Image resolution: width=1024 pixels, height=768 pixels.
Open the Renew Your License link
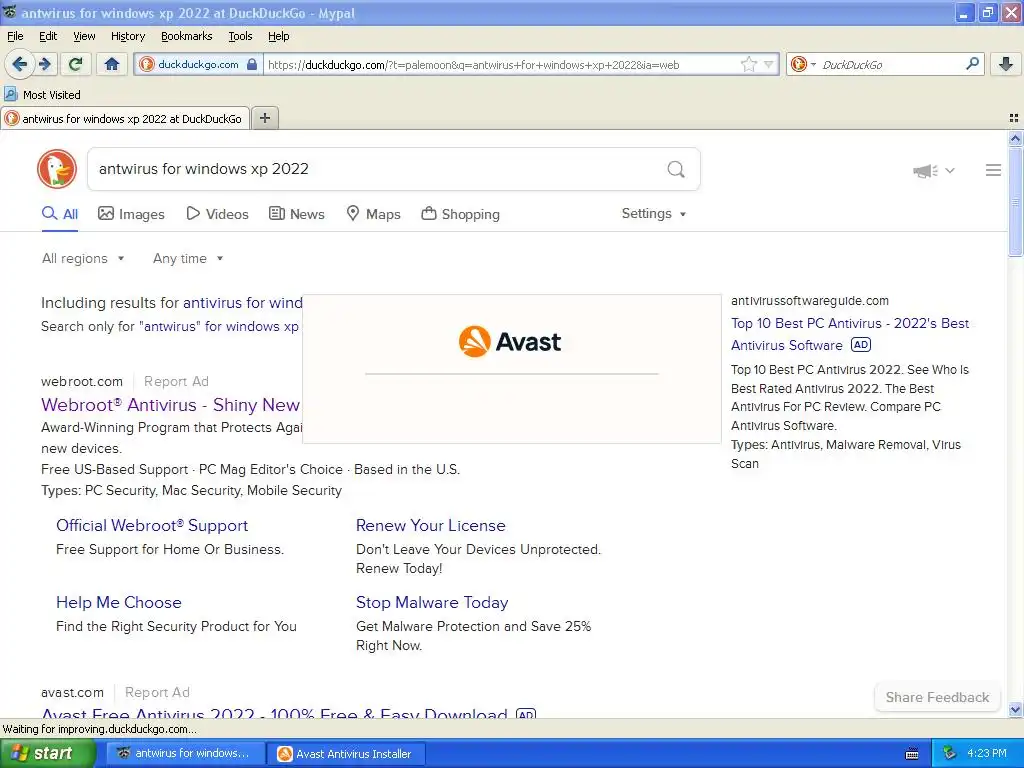pyautogui.click(x=430, y=526)
